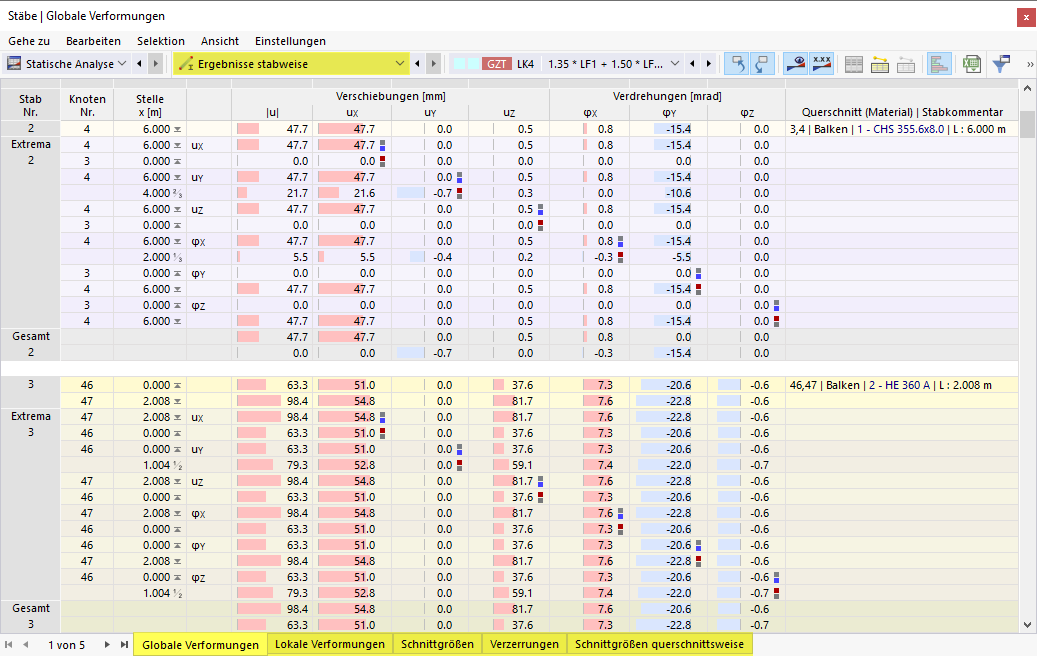Click the result diagrams bar-chart icon

pos(941,64)
